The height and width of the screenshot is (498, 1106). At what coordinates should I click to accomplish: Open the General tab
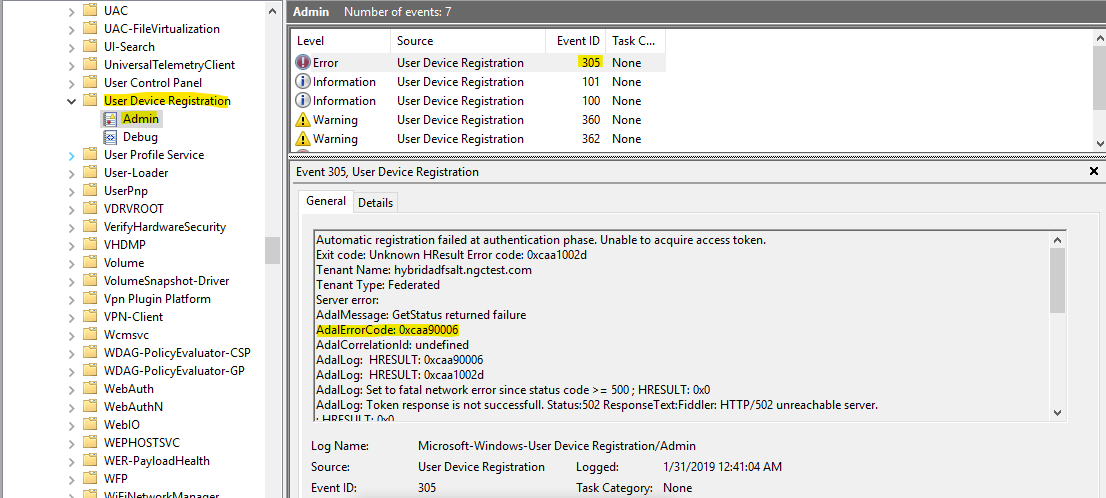[x=326, y=201]
